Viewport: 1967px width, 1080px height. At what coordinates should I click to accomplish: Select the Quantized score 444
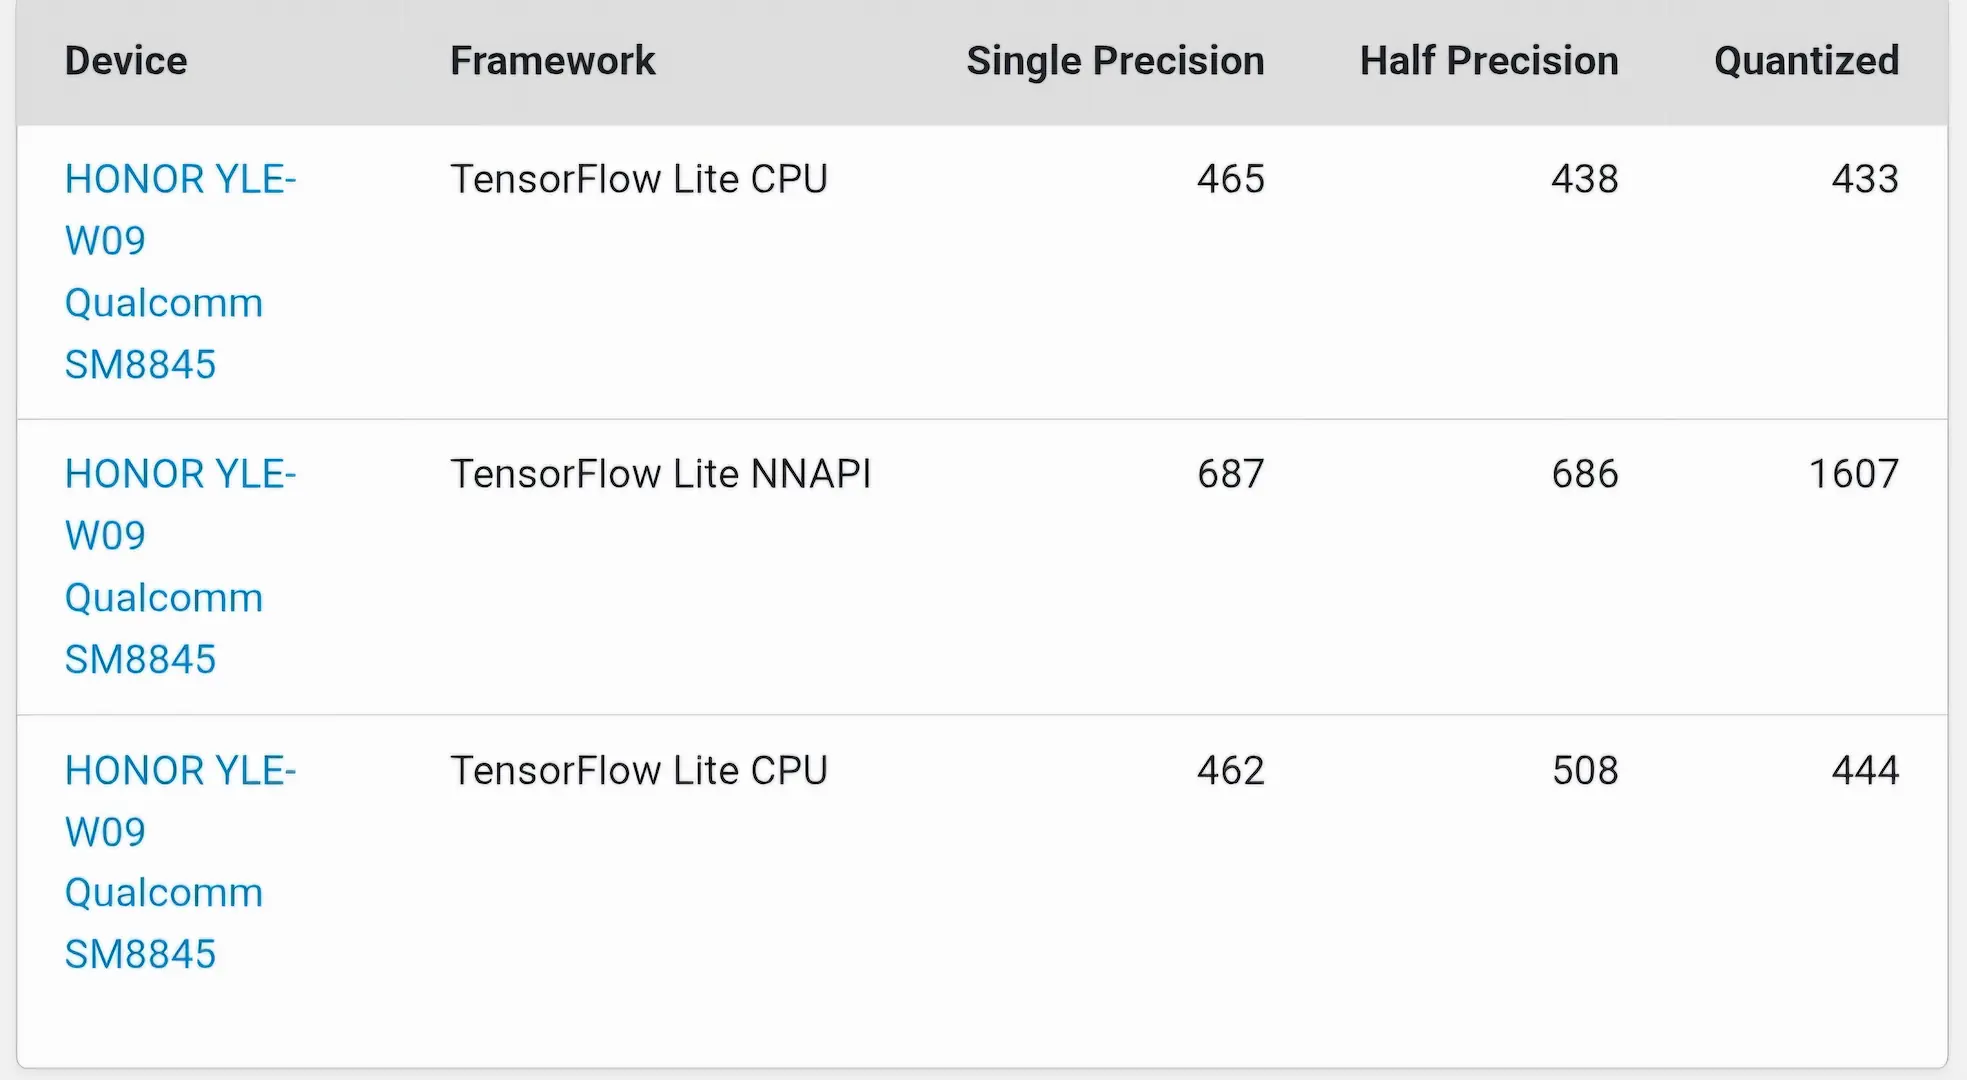pyautogui.click(x=1864, y=770)
